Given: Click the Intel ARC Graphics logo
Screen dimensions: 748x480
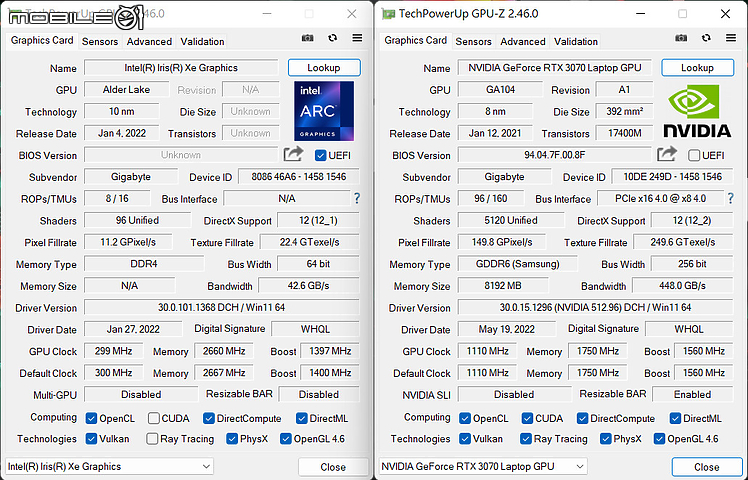Looking at the screenshot, I should tap(324, 111).
